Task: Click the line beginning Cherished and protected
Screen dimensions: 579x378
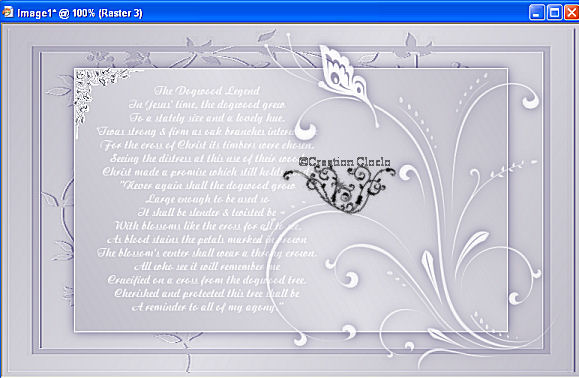Action: 207,293
